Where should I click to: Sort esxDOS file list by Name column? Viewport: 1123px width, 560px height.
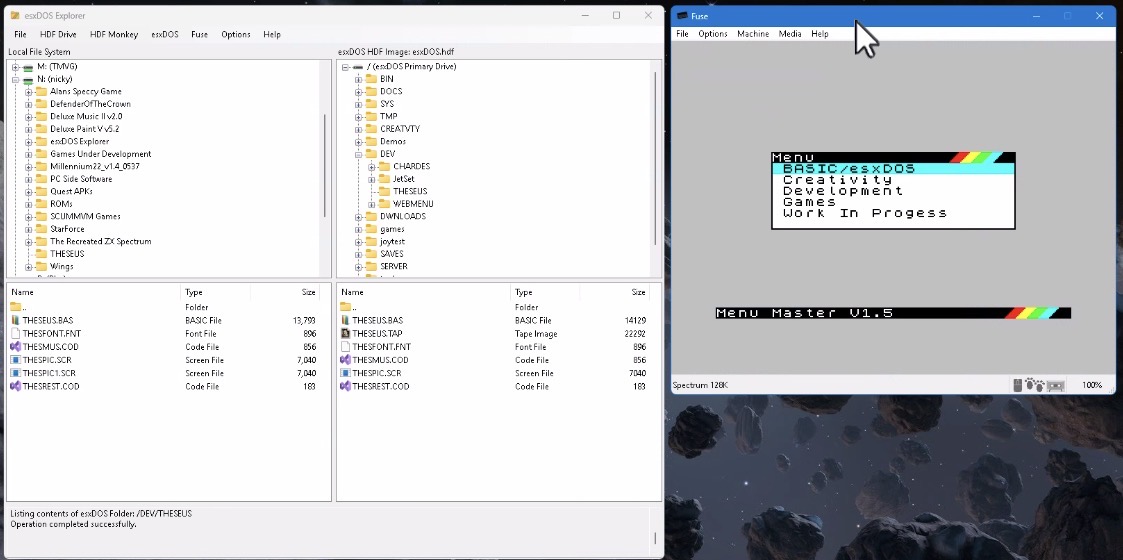423,292
